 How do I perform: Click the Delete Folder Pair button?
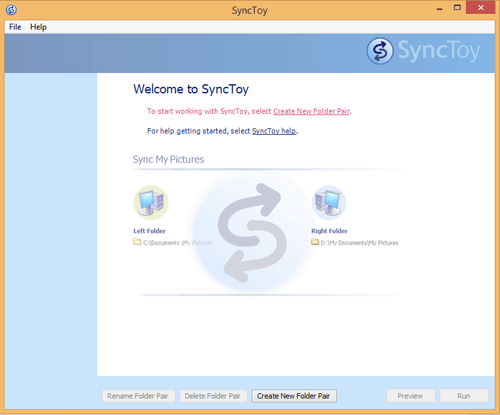click(213, 396)
